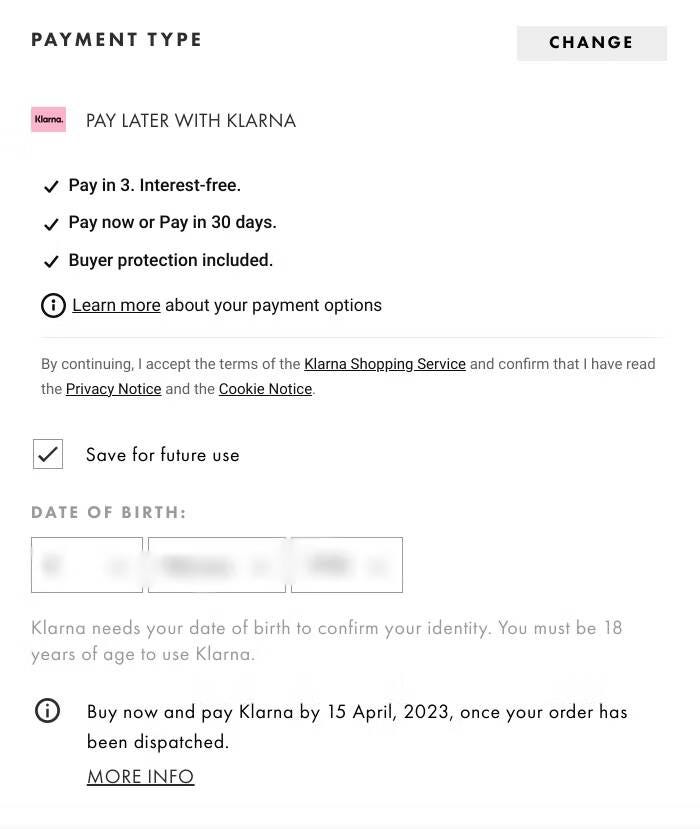The width and height of the screenshot is (700, 829).
Task: Open the Klarna Shopping Service terms link
Action: [x=385, y=364]
